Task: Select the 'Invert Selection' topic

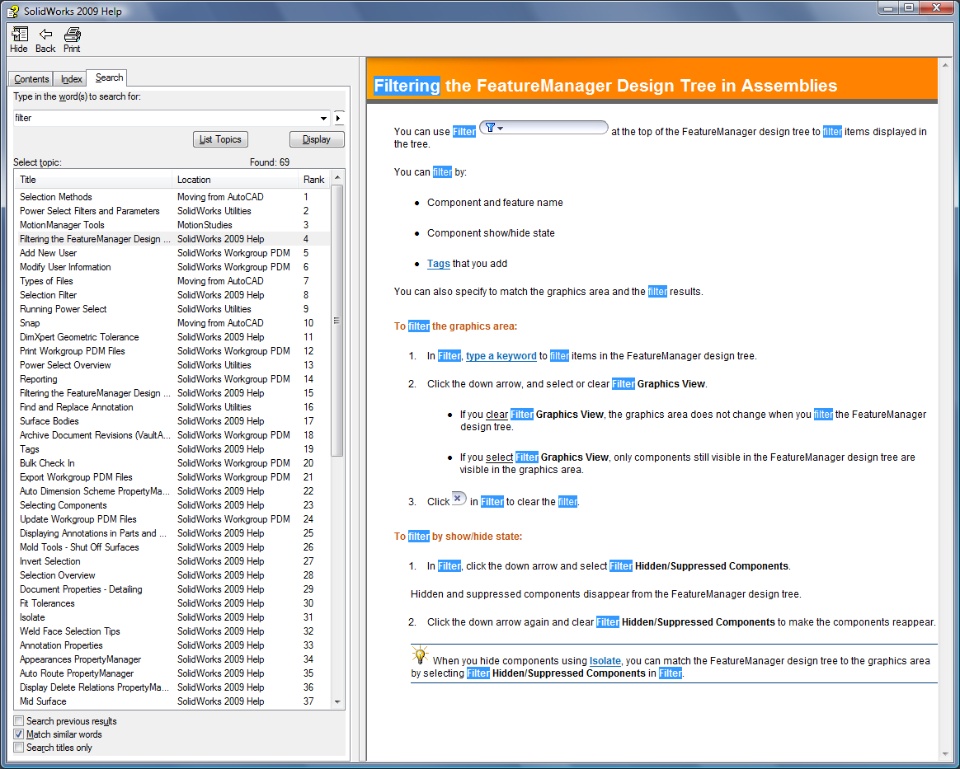Action: 172,561
